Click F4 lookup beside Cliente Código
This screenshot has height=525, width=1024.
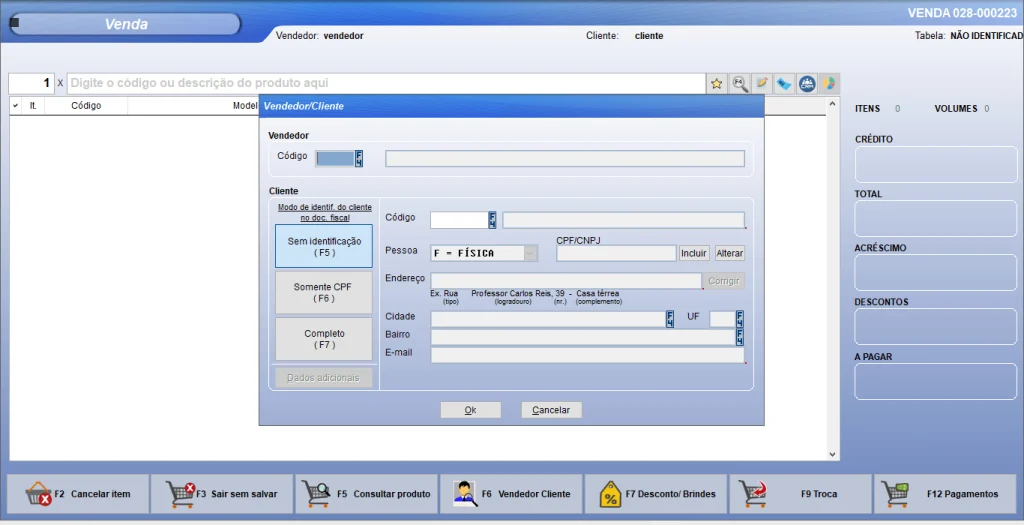pyautogui.click(x=492, y=220)
